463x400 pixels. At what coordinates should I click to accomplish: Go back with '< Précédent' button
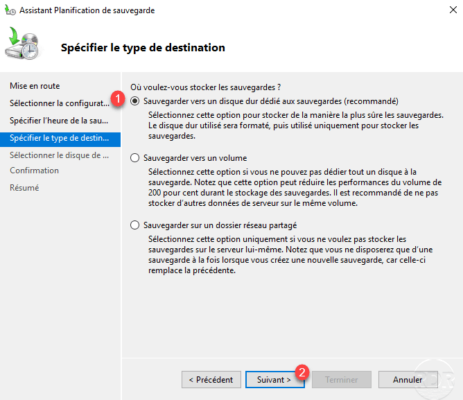point(211,380)
